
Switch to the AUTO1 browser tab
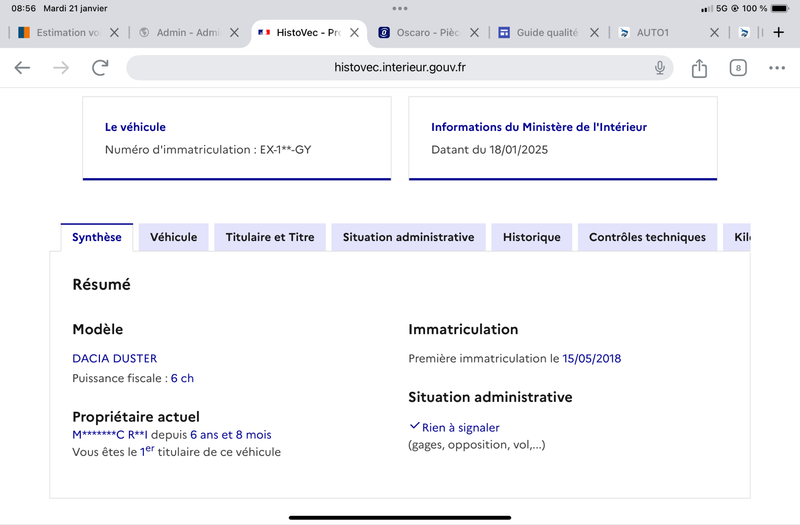(661, 33)
